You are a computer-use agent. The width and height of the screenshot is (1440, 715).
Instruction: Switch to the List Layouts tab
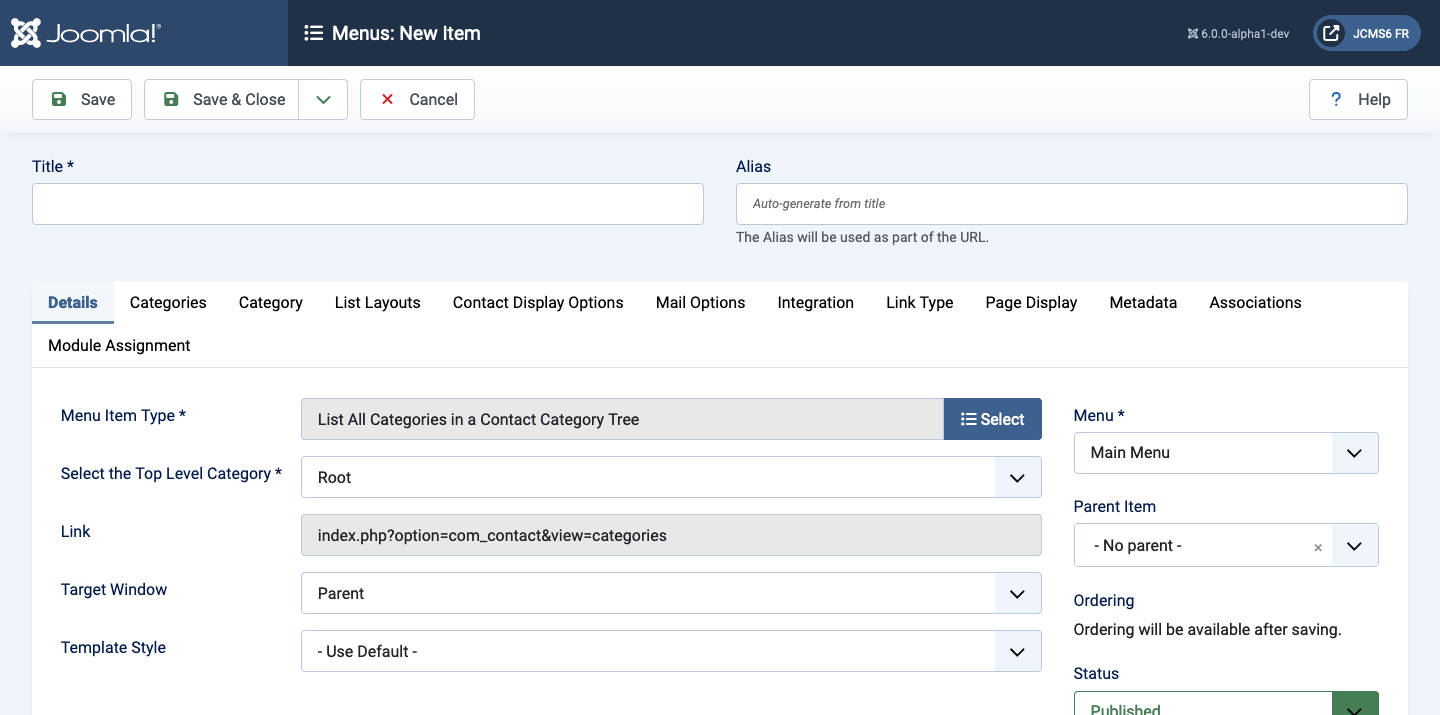point(378,302)
